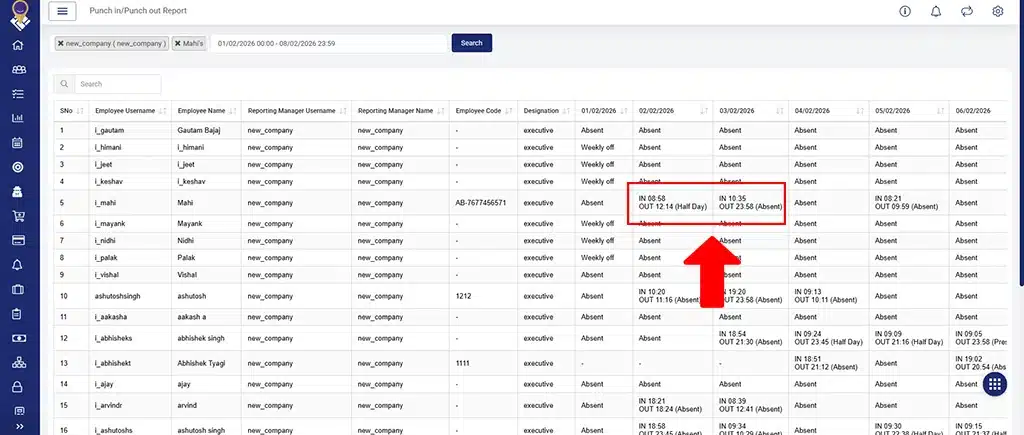Expand the sidebar with double-chevron icon
This screenshot has width=1024, height=435.
pos(18,427)
